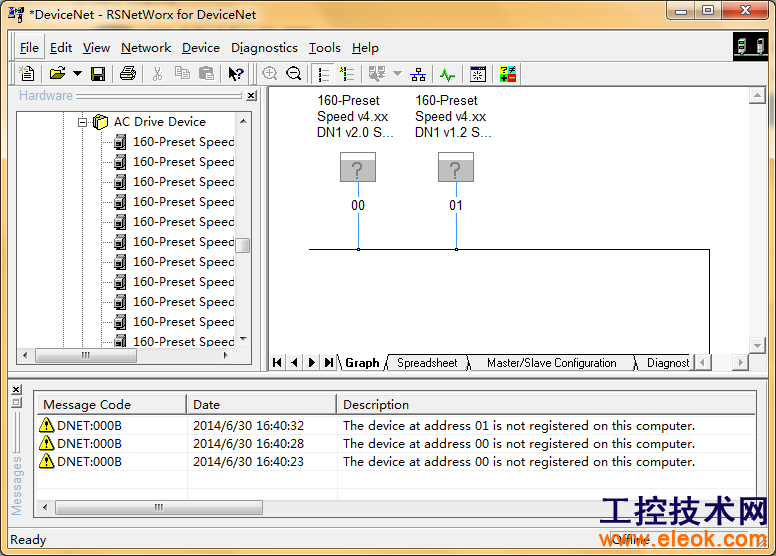
Task: Switch to Master/Slave Configuration tab
Action: 551,363
